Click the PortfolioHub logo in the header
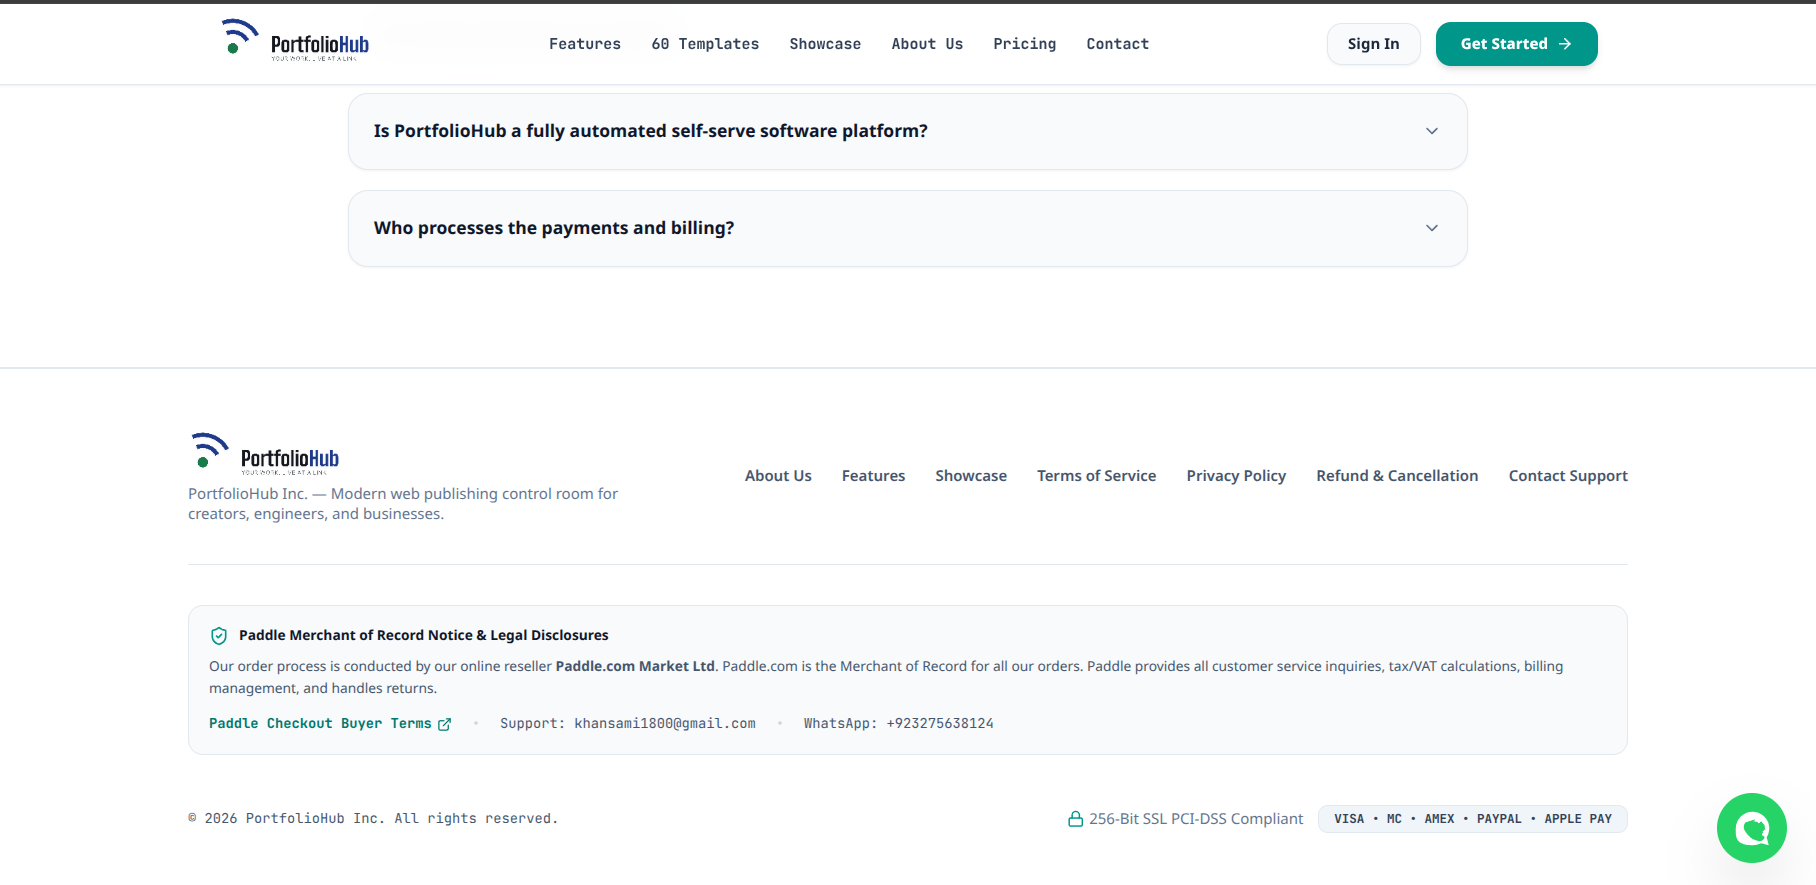Image resolution: width=1816 pixels, height=885 pixels. point(295,40)
